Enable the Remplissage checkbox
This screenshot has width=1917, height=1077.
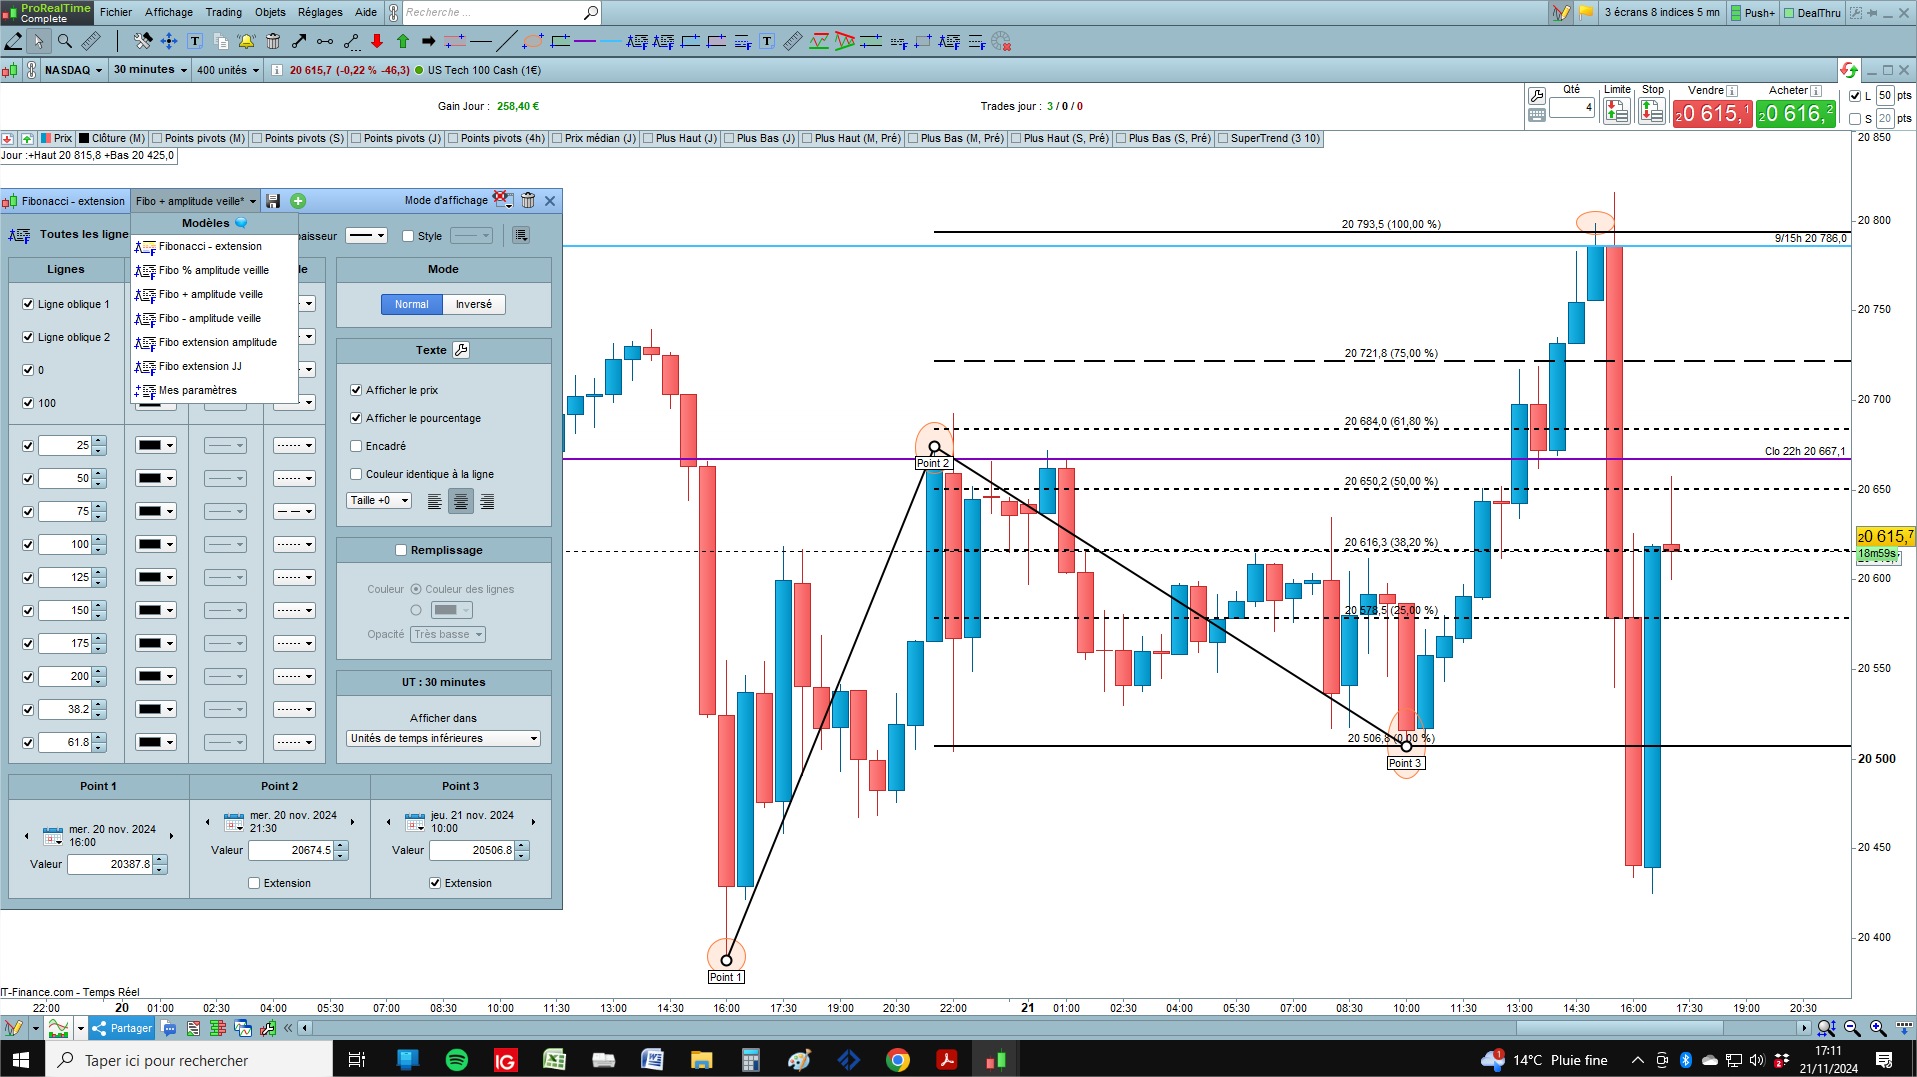(x=401, y=550)
